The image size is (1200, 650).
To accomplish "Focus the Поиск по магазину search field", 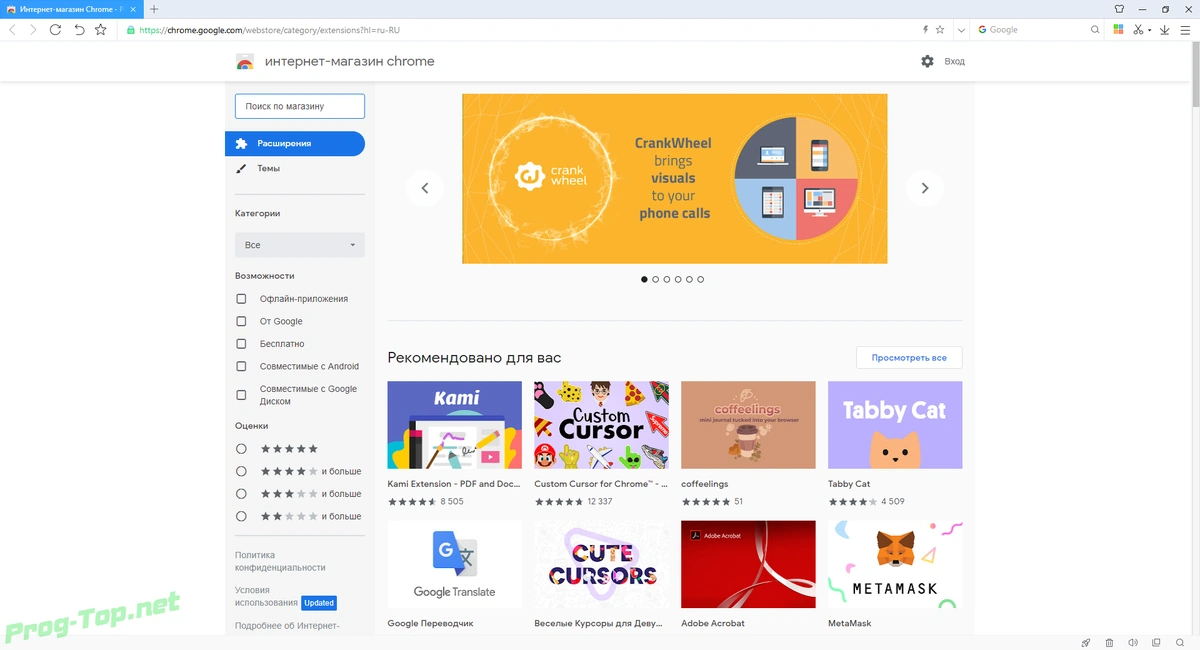I will (x=300, y=106).
